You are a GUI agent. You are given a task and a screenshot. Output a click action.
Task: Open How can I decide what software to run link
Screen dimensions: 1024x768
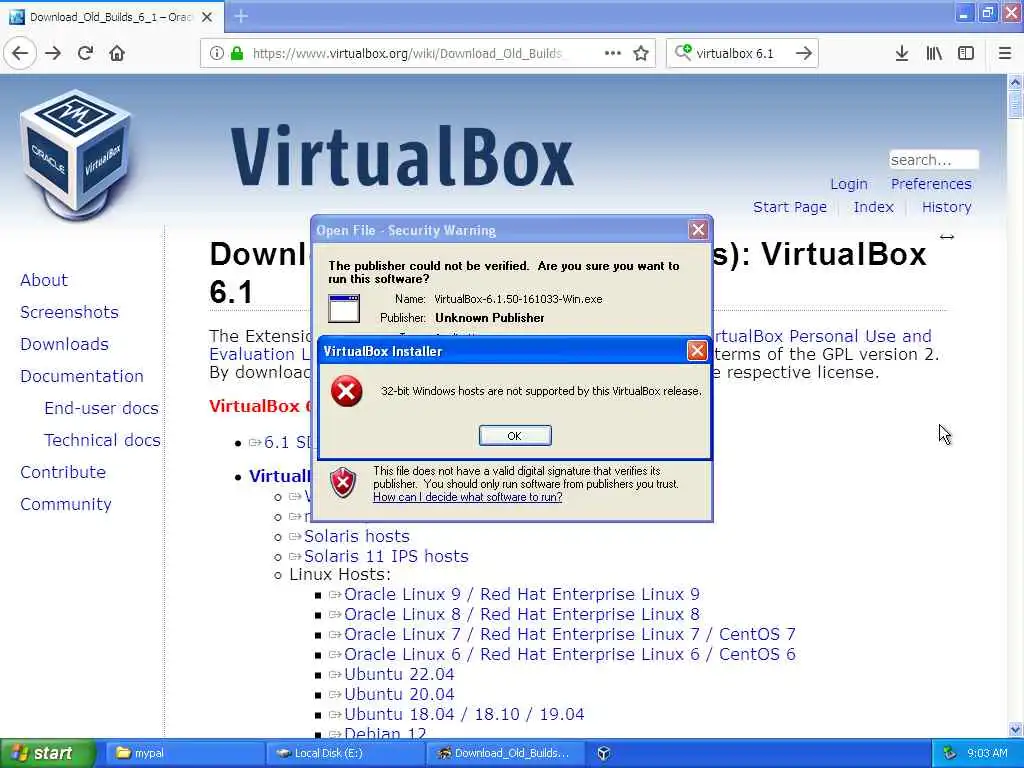click(x=468, y=497)
